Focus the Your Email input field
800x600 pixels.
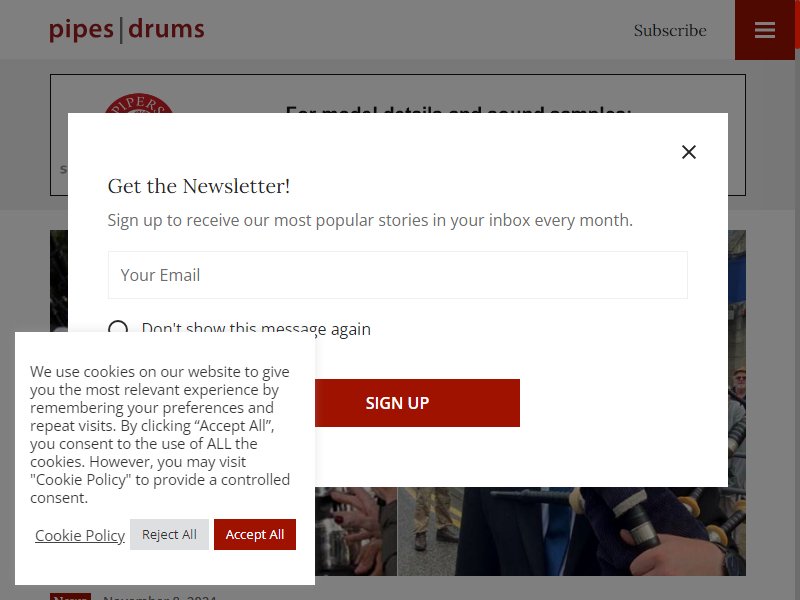(397, 275)
